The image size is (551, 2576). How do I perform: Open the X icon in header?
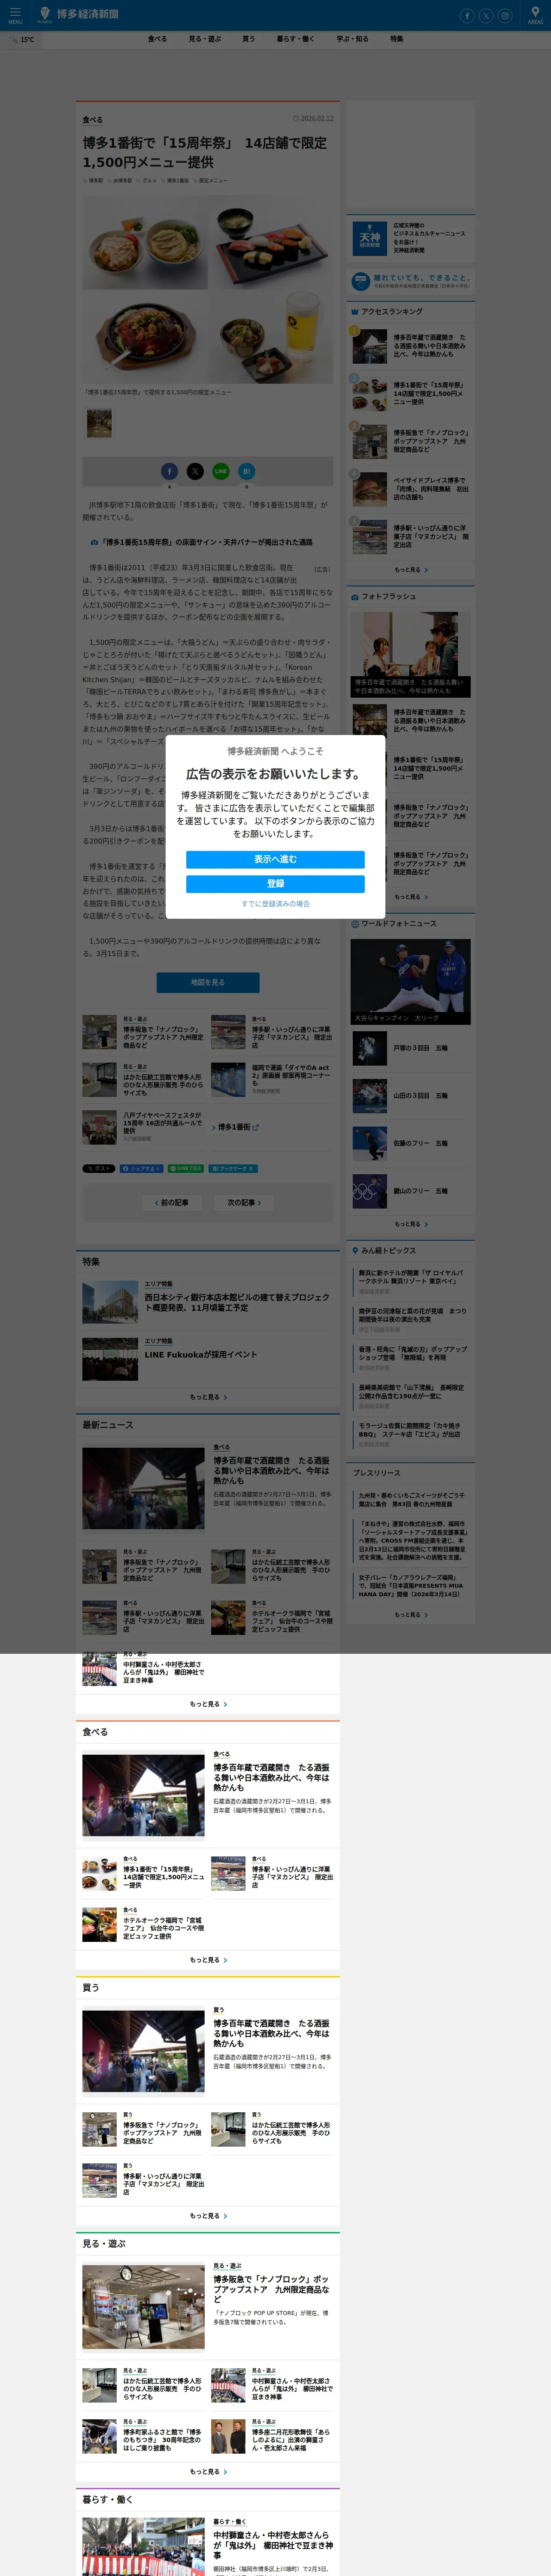coord(486,15)
